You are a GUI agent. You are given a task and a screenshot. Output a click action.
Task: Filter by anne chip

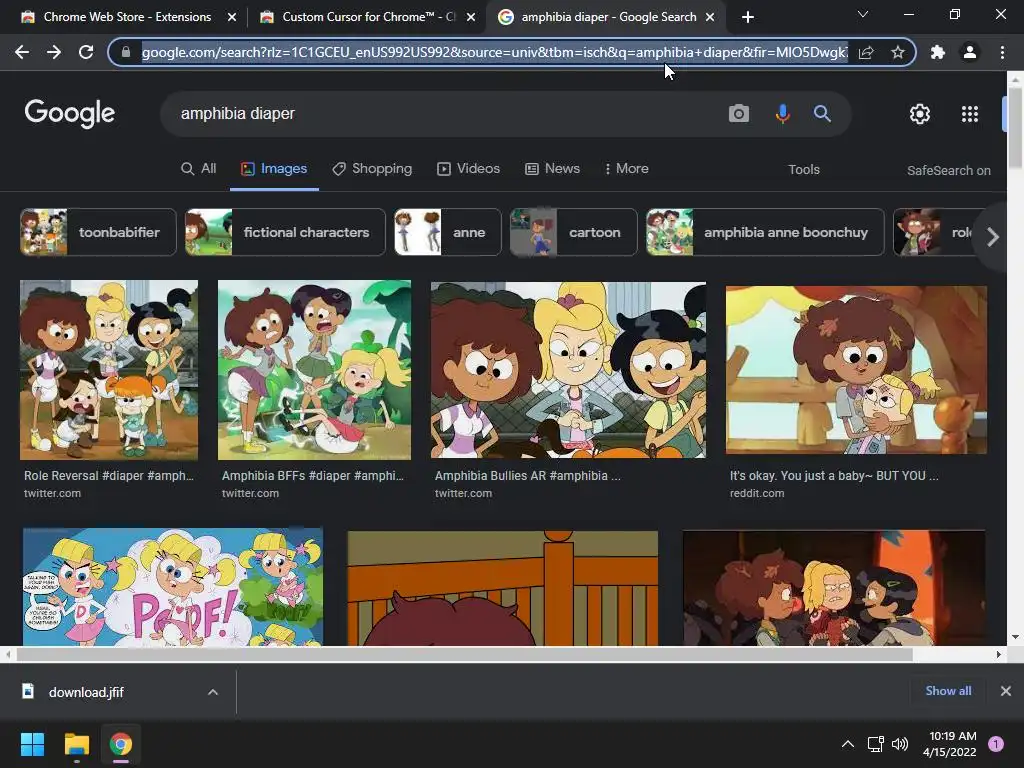tap(447, 232)
